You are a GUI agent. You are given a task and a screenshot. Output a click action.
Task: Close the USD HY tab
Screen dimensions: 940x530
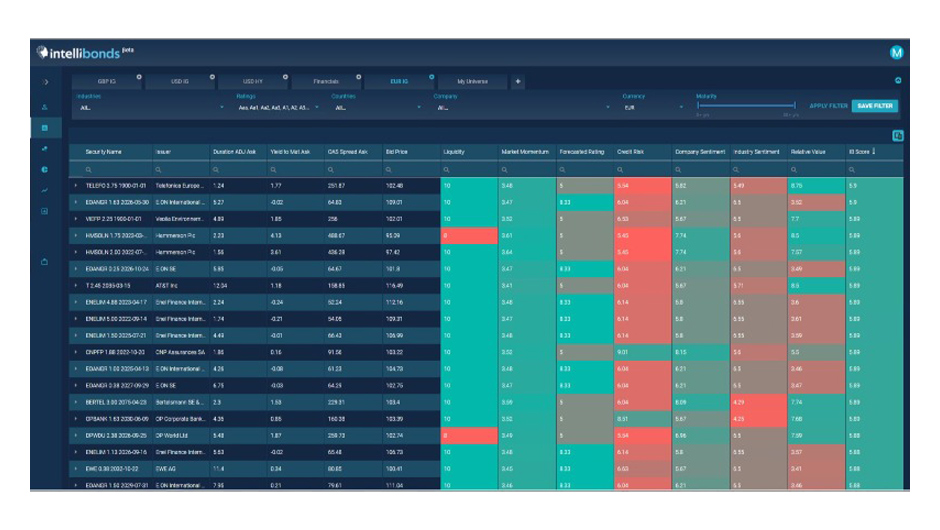[285, 77]
